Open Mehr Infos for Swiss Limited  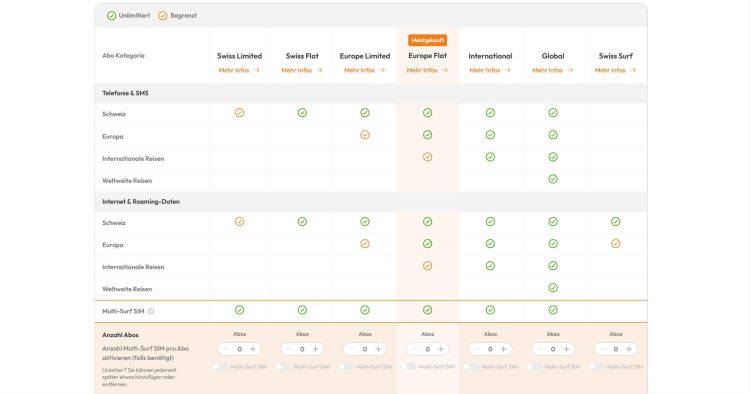(x=239, y=70)
